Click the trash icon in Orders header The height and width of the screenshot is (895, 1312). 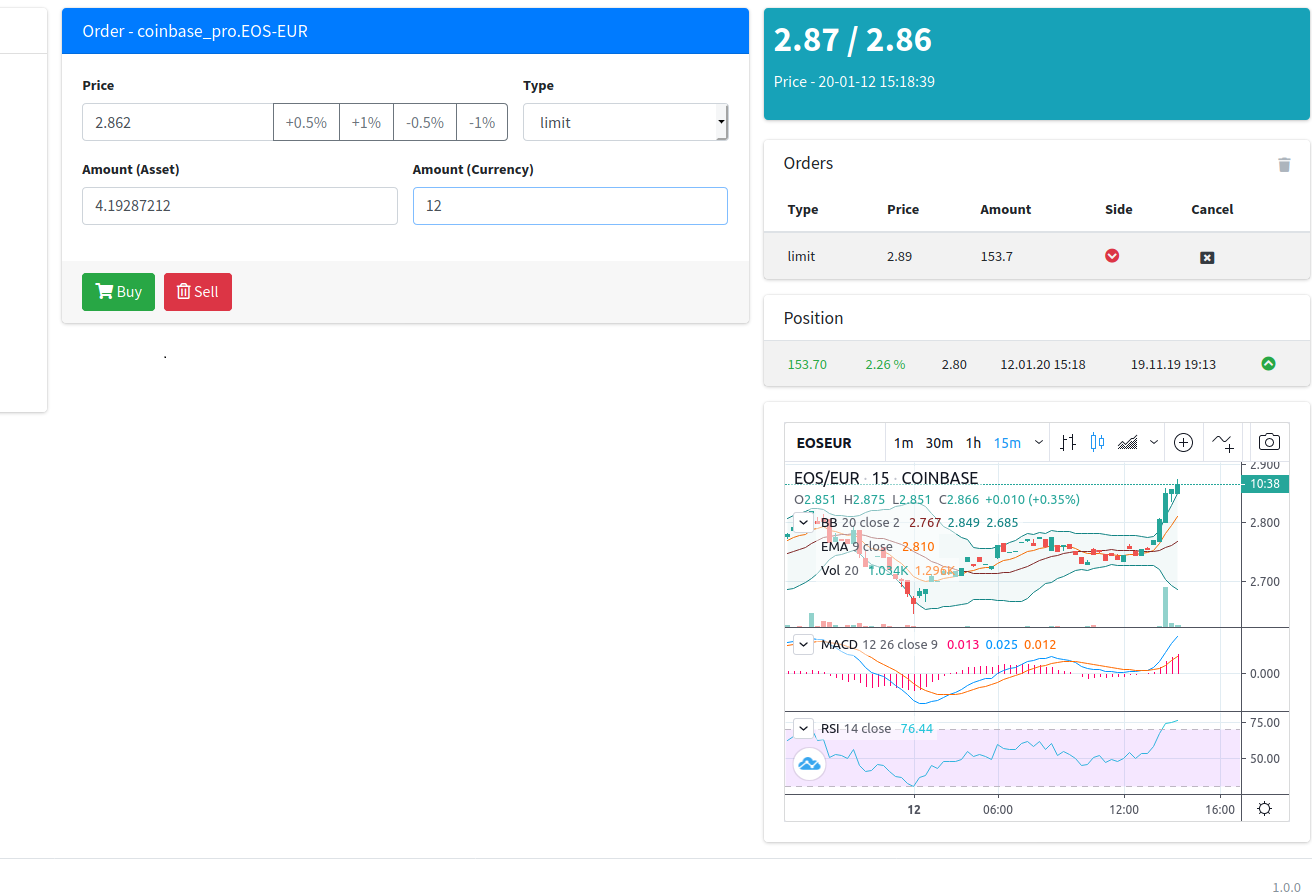point(1284,165)
